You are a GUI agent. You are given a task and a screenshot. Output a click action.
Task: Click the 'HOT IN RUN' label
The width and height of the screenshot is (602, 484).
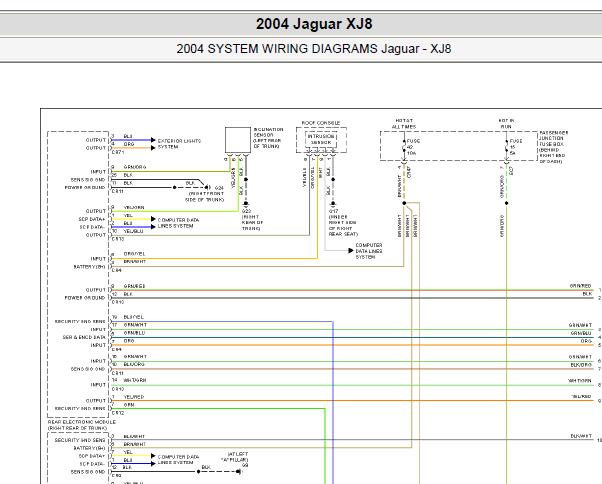pos(506,124)
